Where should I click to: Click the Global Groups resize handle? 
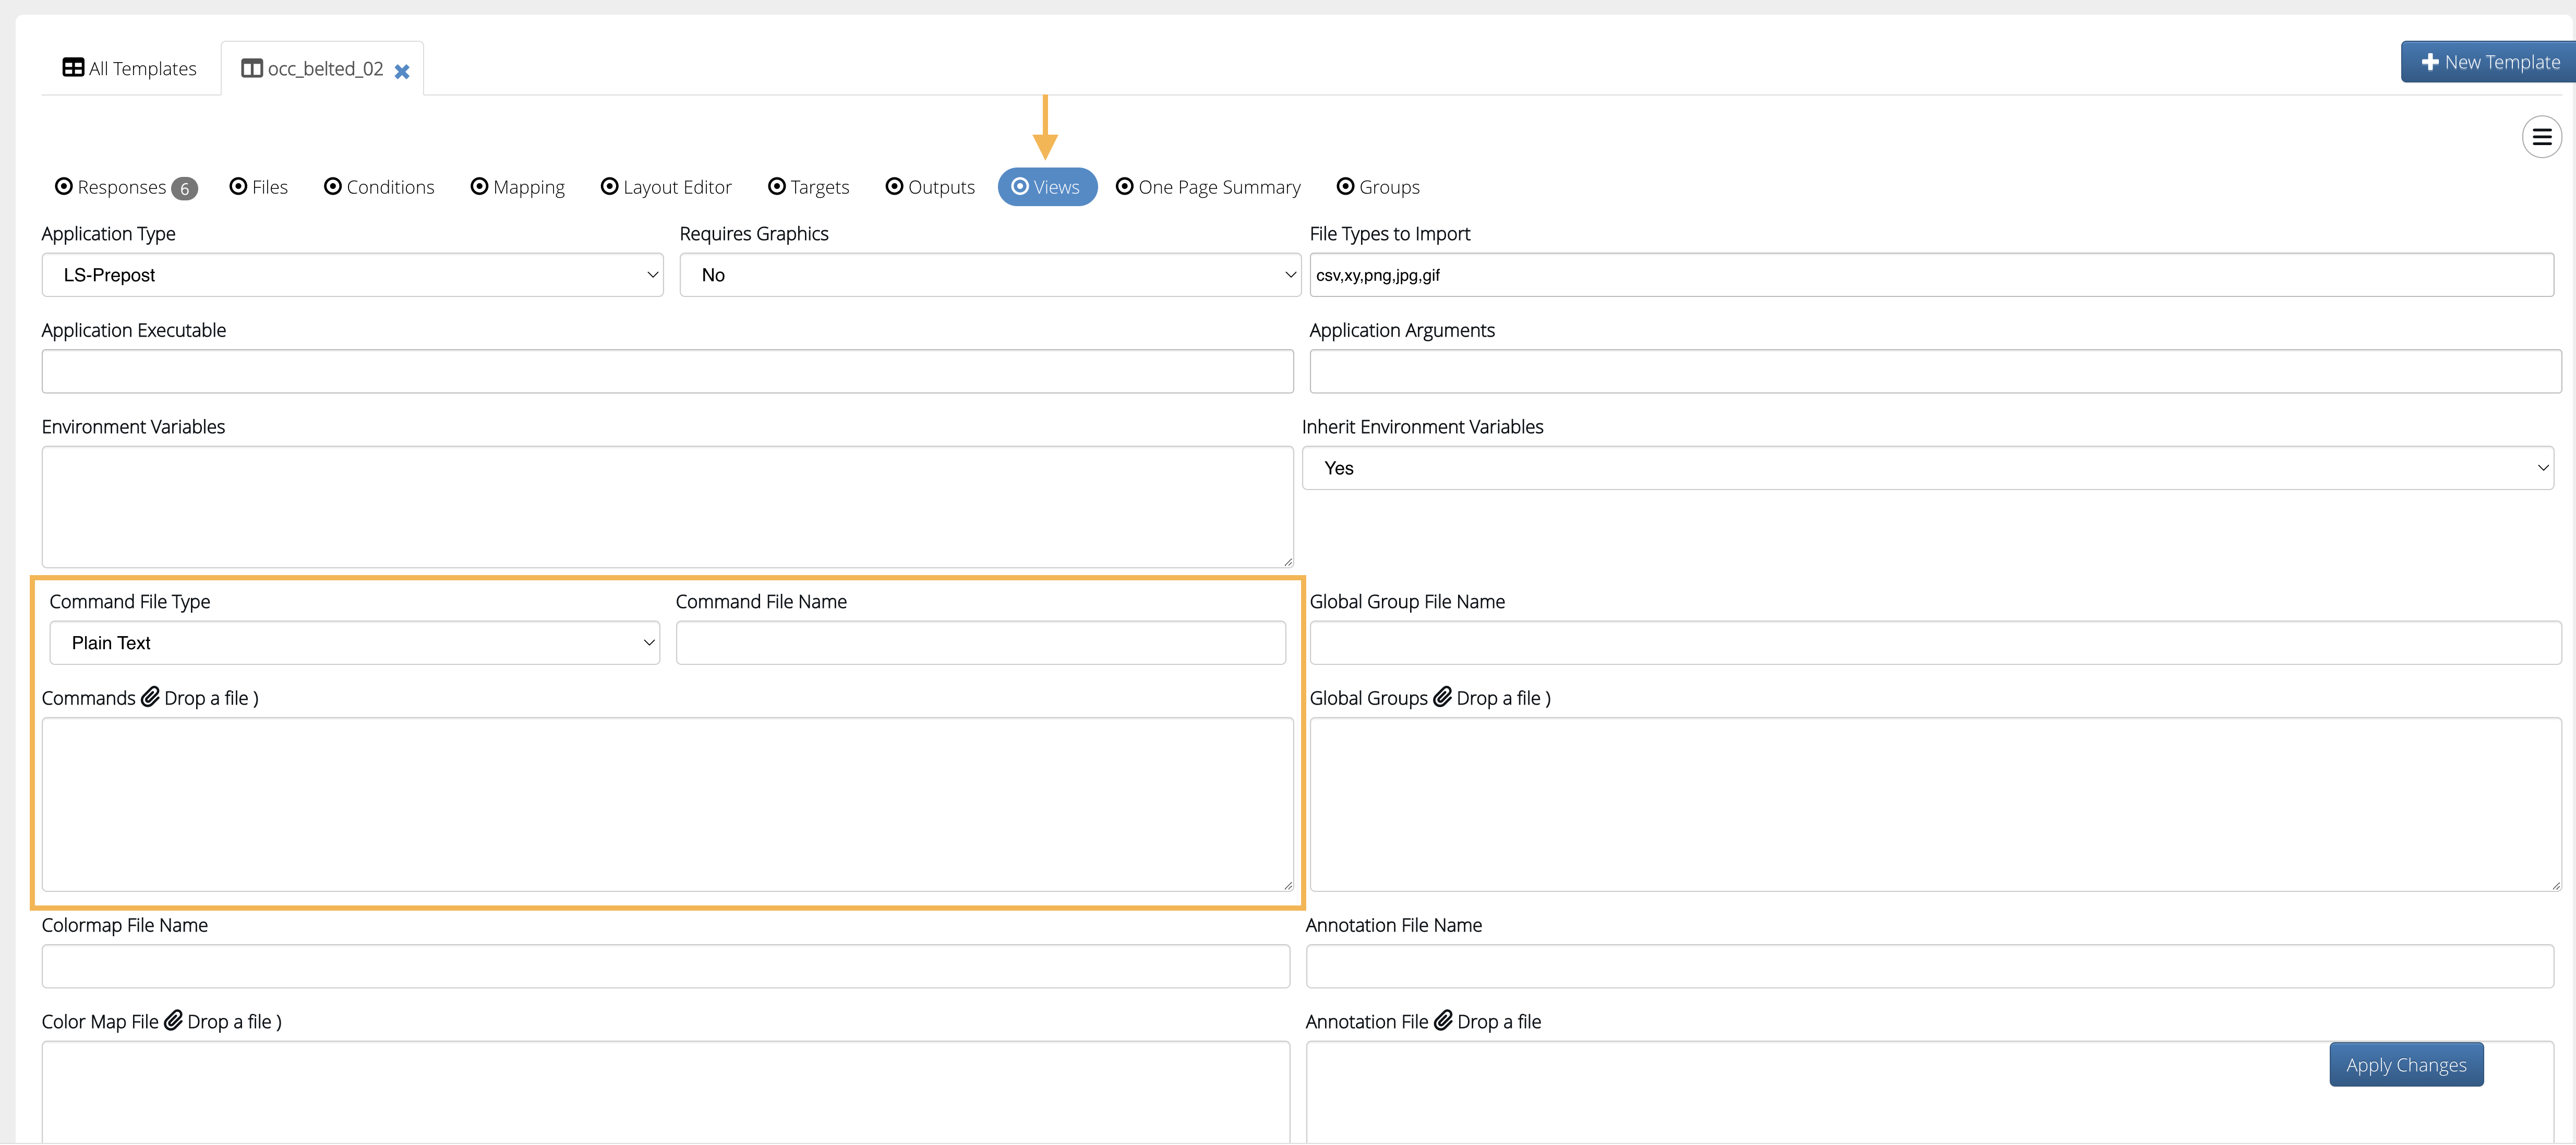click(2555, 885)
